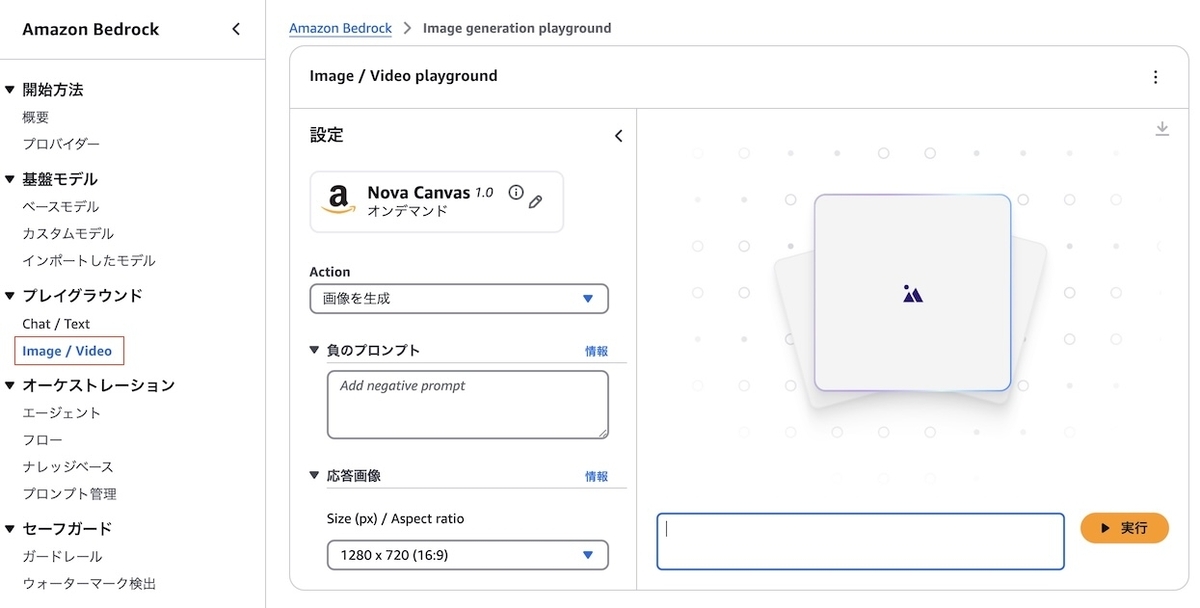
Task: Collapse the セーフガード section
Action: [x=10, y=529]
